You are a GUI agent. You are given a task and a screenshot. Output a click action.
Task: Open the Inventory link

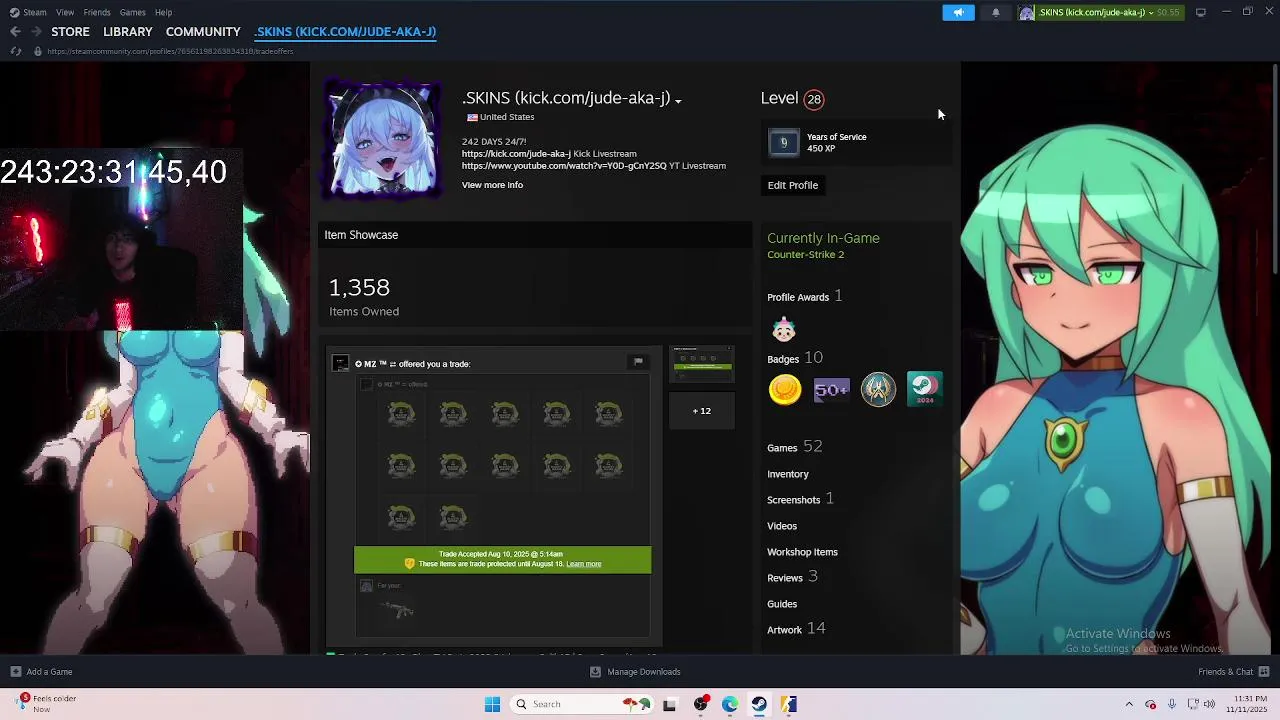tap(788, 474)
